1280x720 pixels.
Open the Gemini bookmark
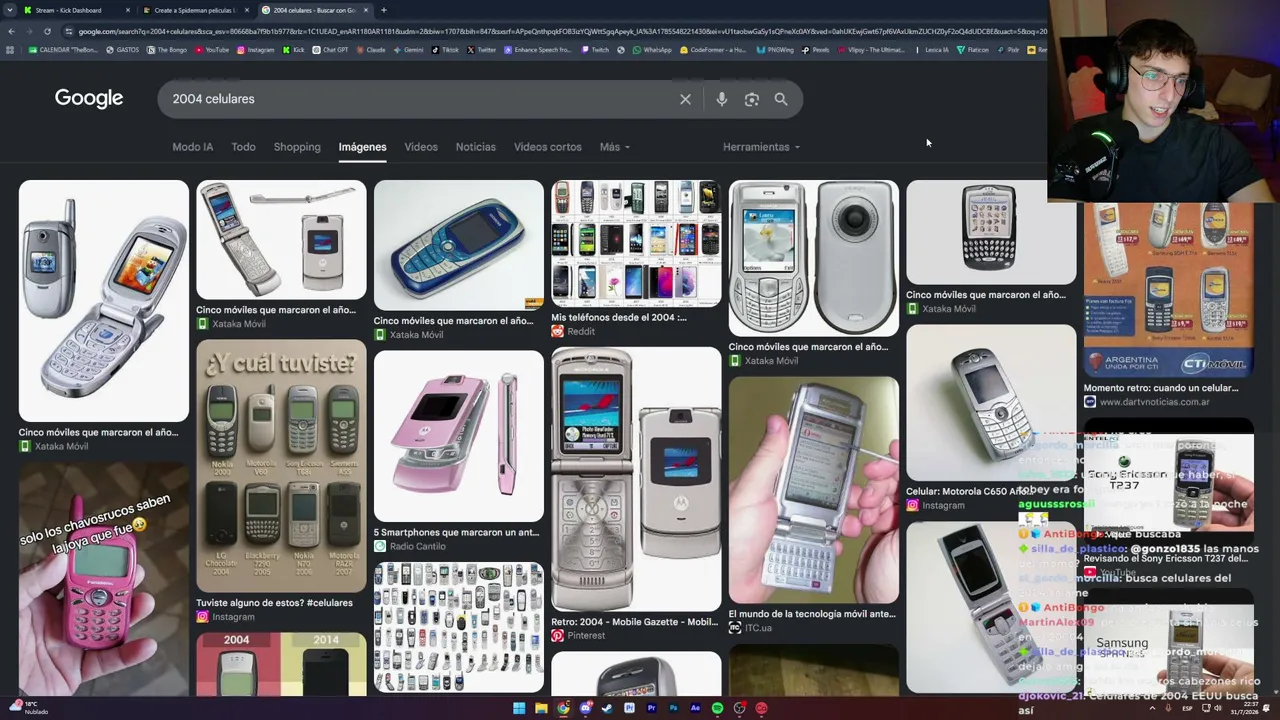(408, 49)
